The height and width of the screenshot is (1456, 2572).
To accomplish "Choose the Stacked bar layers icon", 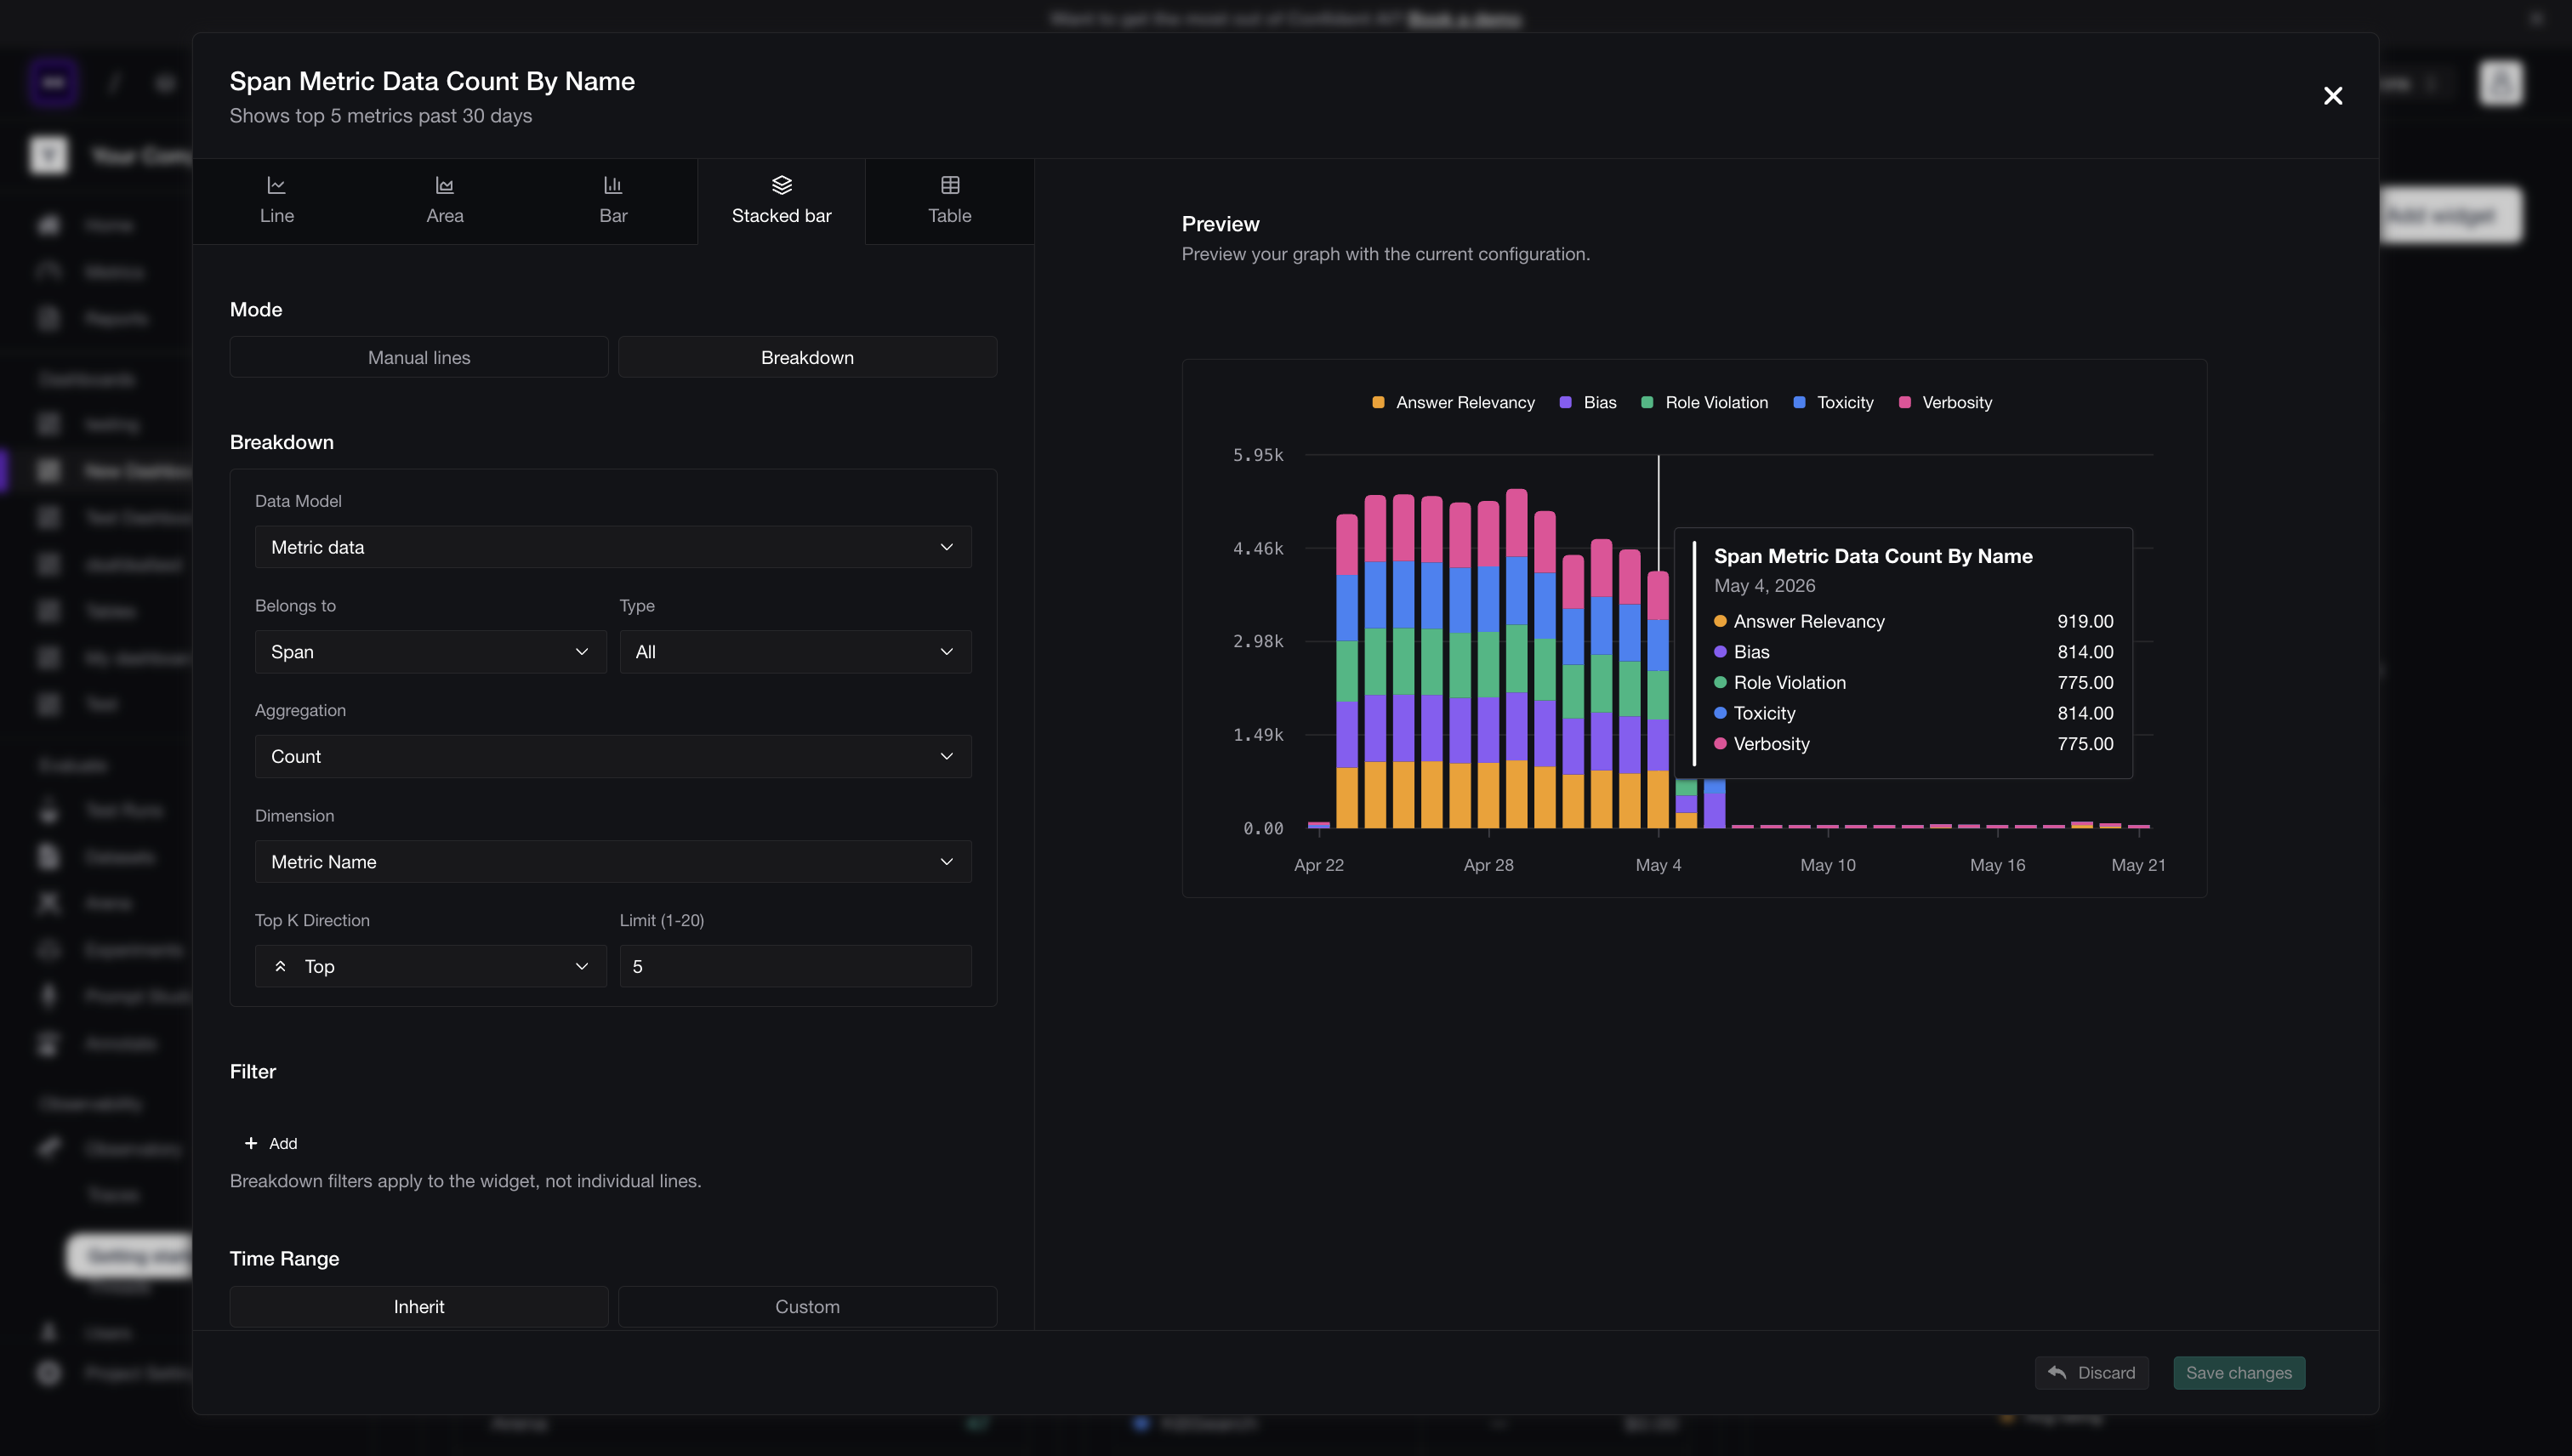I will click(782, 185).
